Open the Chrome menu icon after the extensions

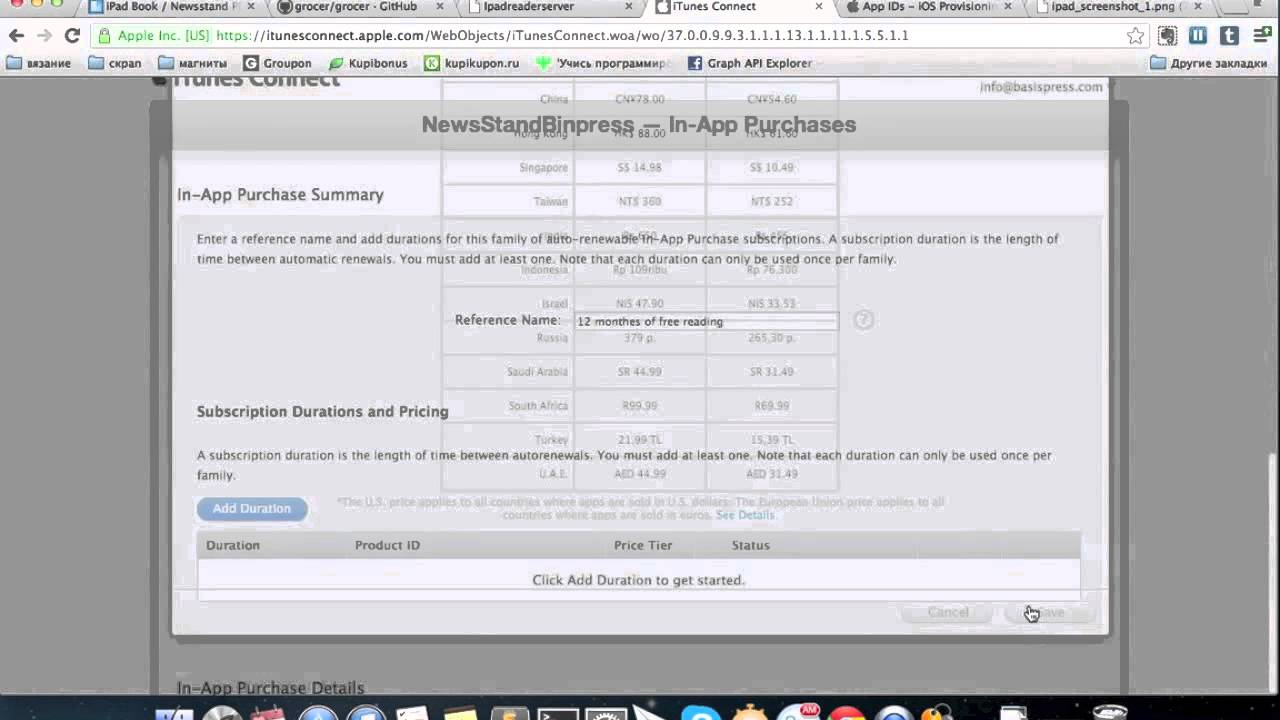click(1260, 35)
